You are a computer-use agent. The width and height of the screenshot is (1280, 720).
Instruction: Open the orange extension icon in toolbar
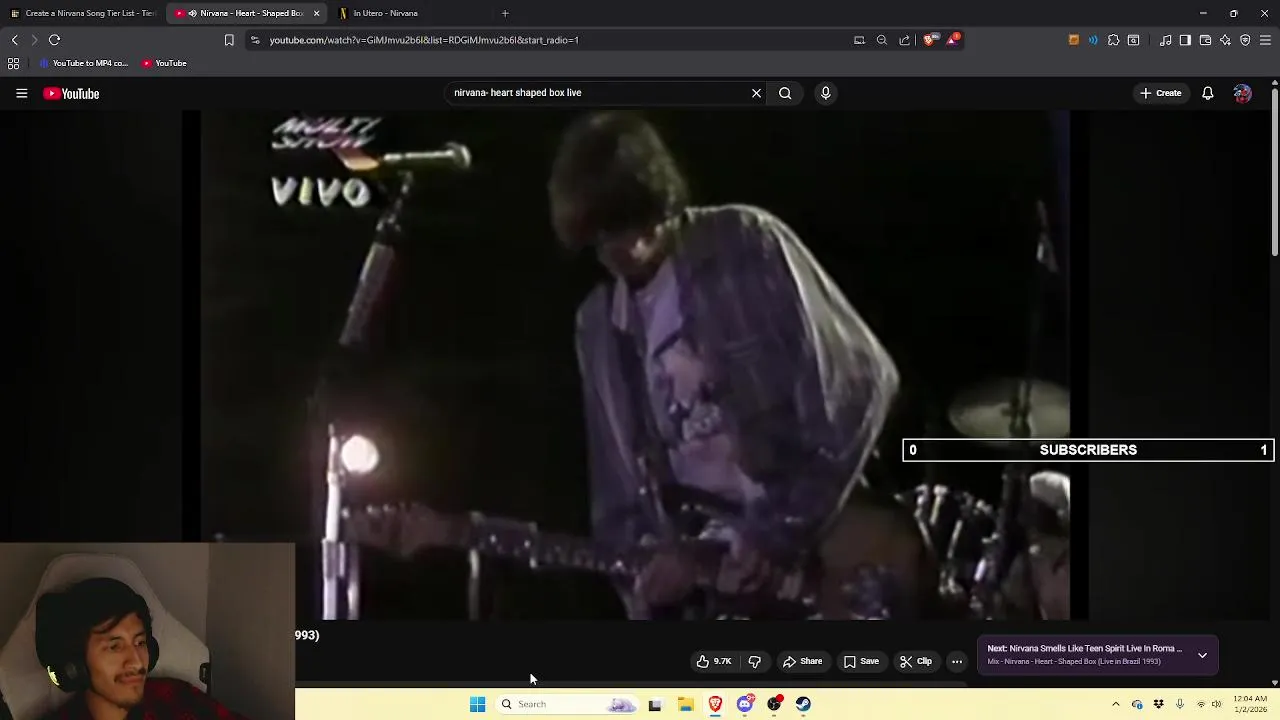pos(1074,40)
